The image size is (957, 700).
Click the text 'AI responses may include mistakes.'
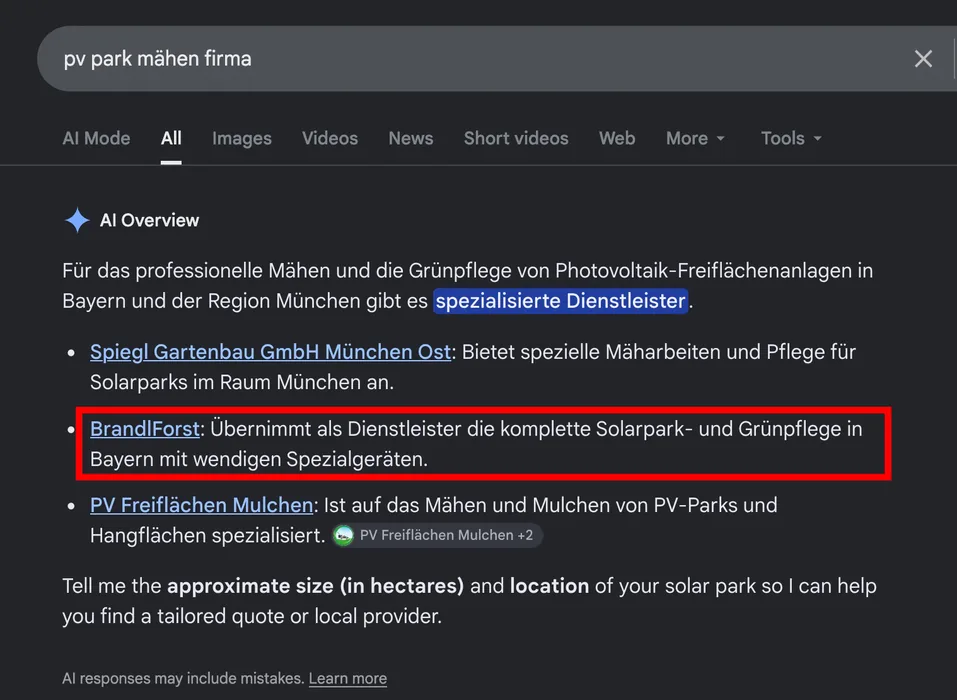coord(183,679)
